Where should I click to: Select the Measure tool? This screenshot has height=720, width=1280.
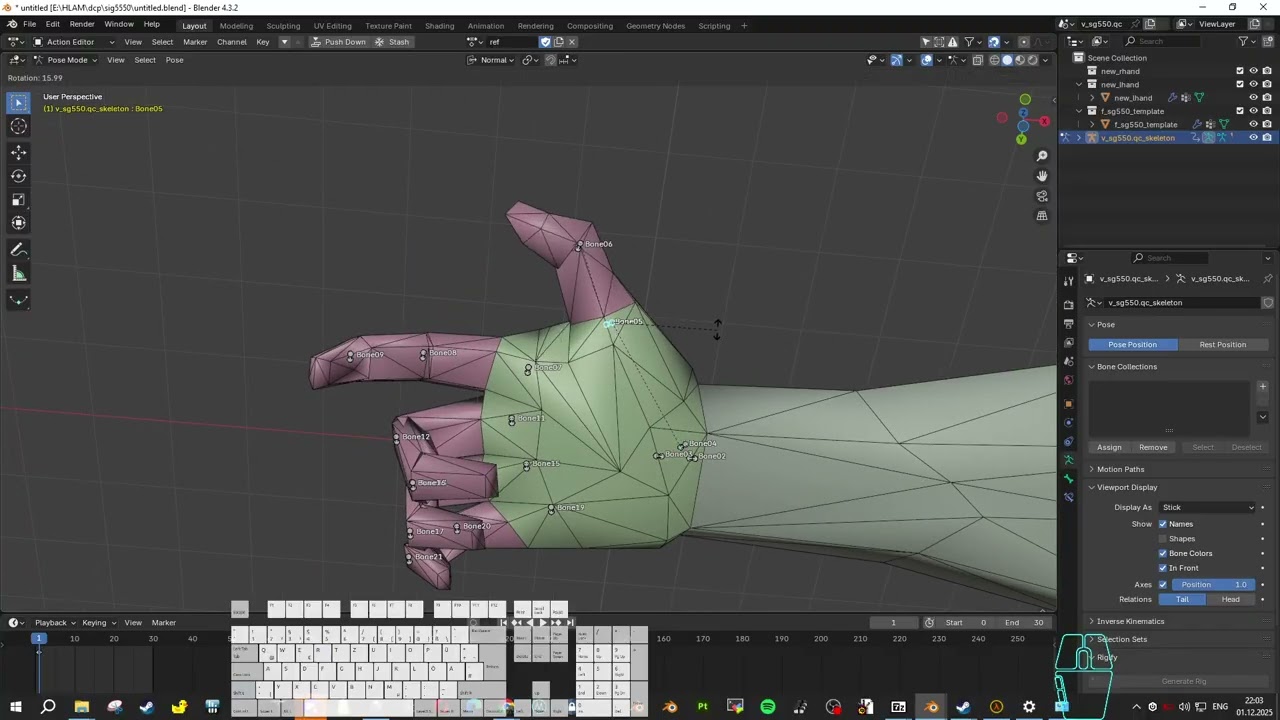19,274
